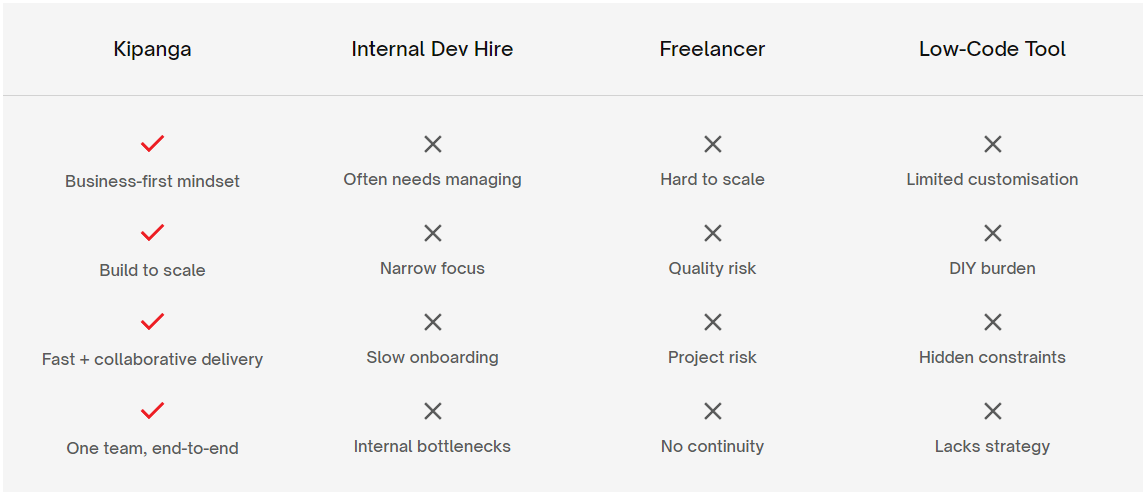Click the X icon above No continuity
Viewport: 1144px width, 495px height.
(x=712, y=411)
